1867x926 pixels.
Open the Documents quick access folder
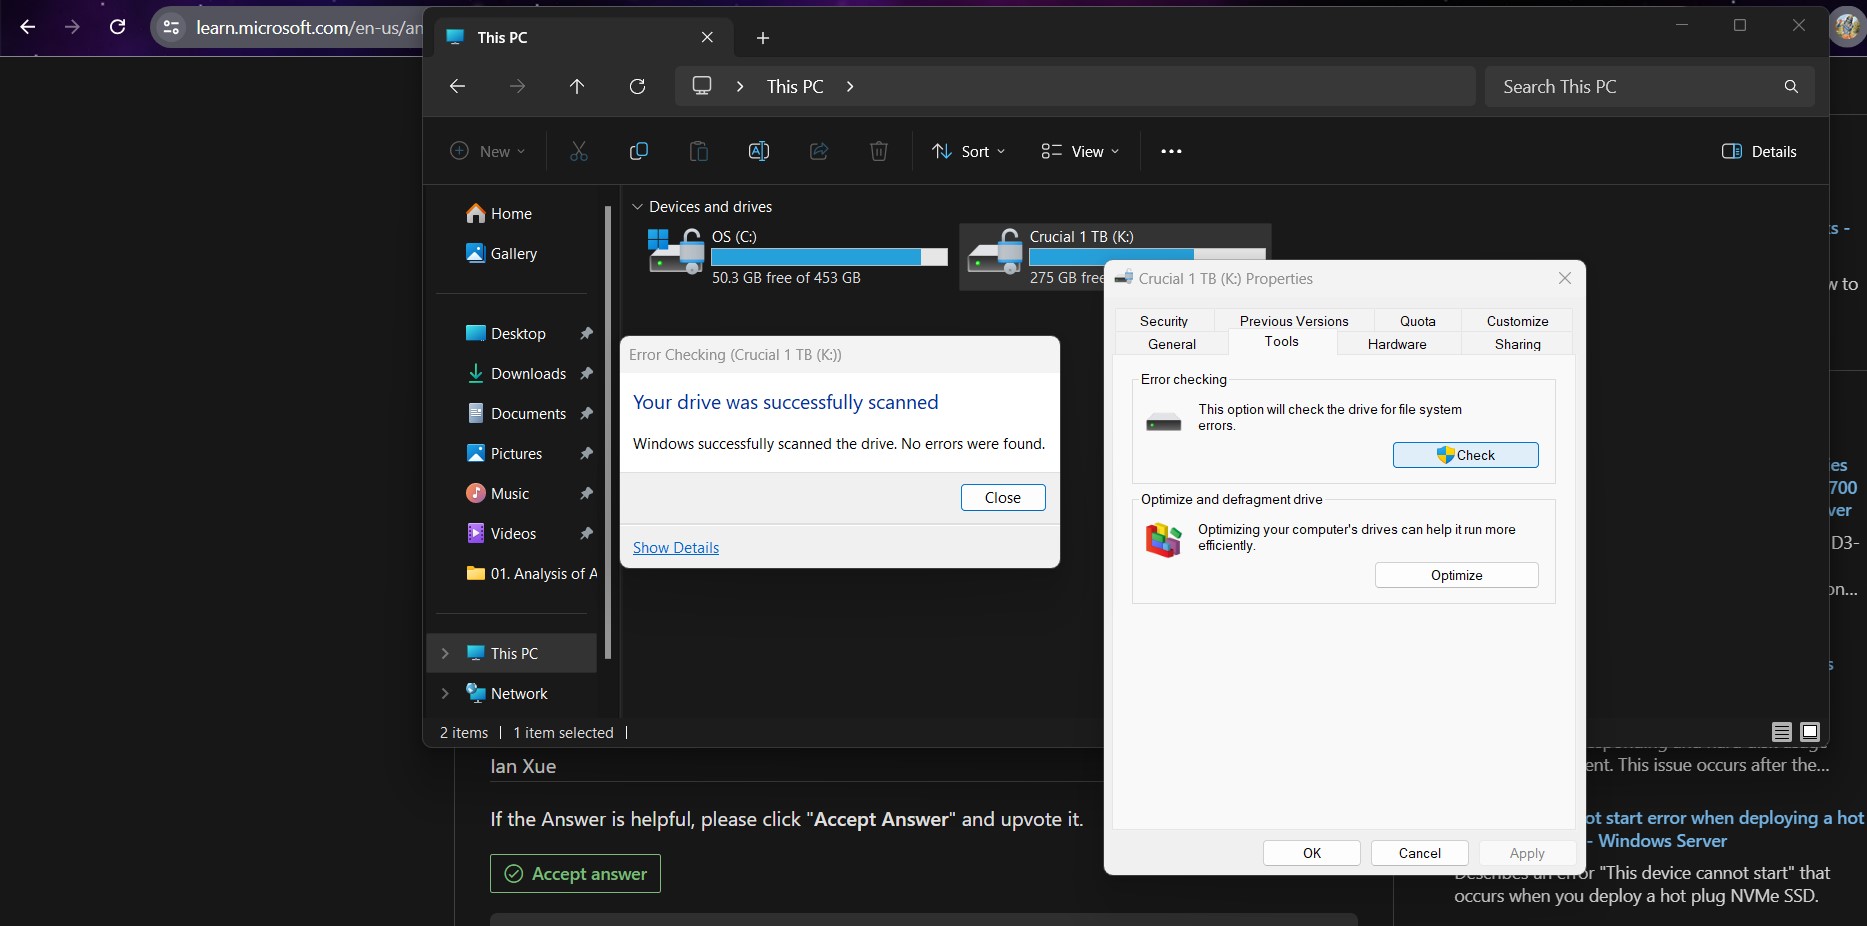tap(517, 413)
